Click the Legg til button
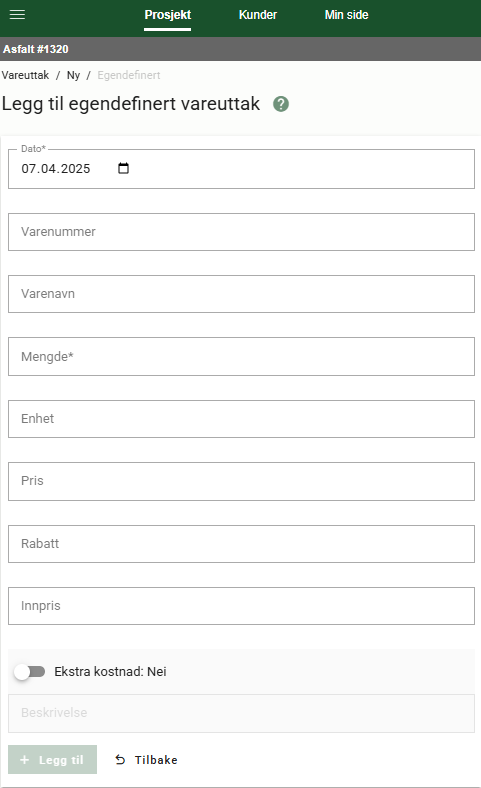Image resolution: width=481 pixels, height=788 pixels. pyautogui.click(x=52, y=759)
